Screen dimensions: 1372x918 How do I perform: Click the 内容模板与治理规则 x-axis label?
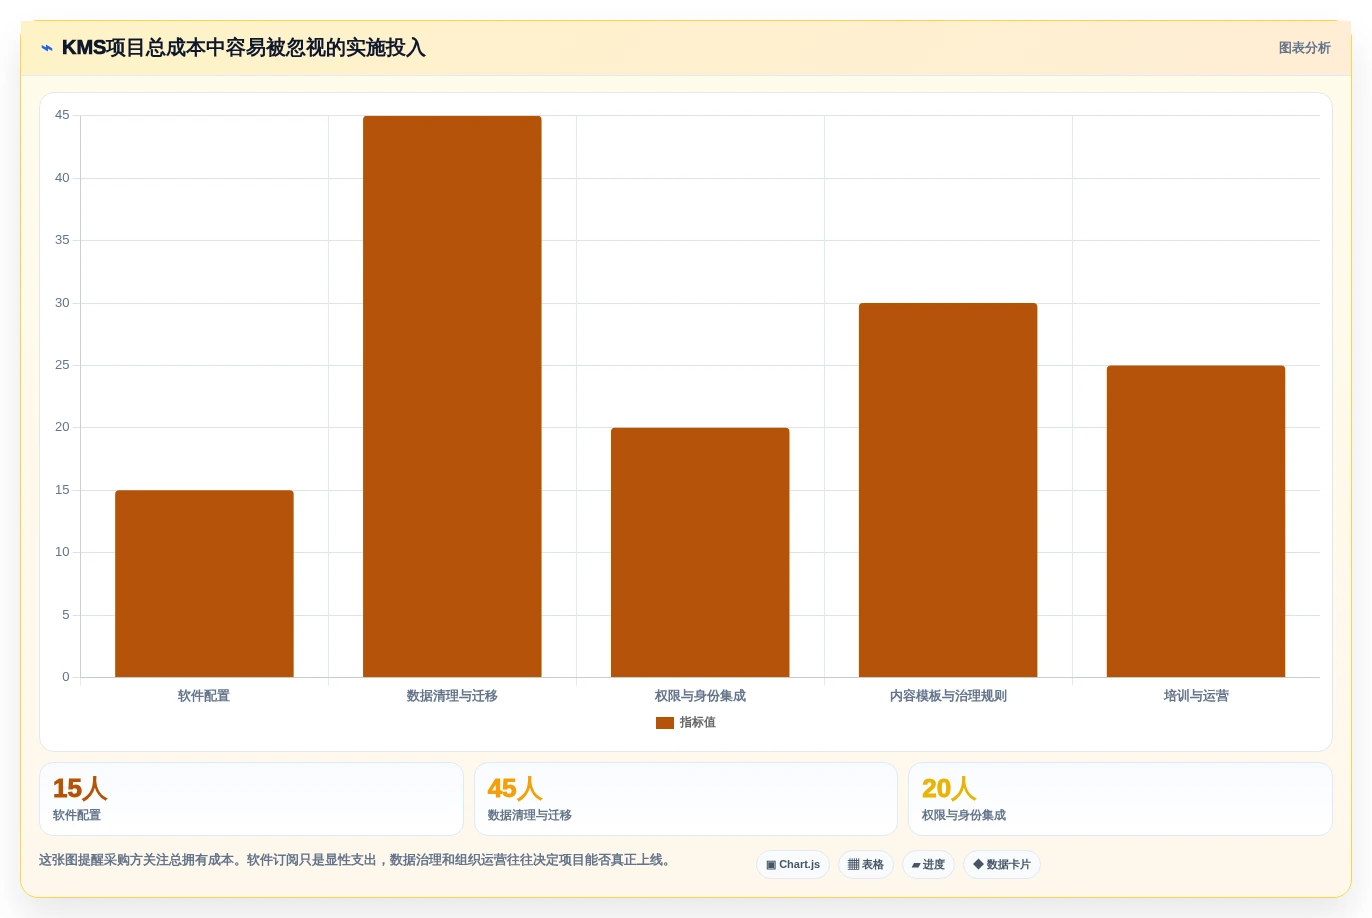pyautogui.click(x=948, y=696)
